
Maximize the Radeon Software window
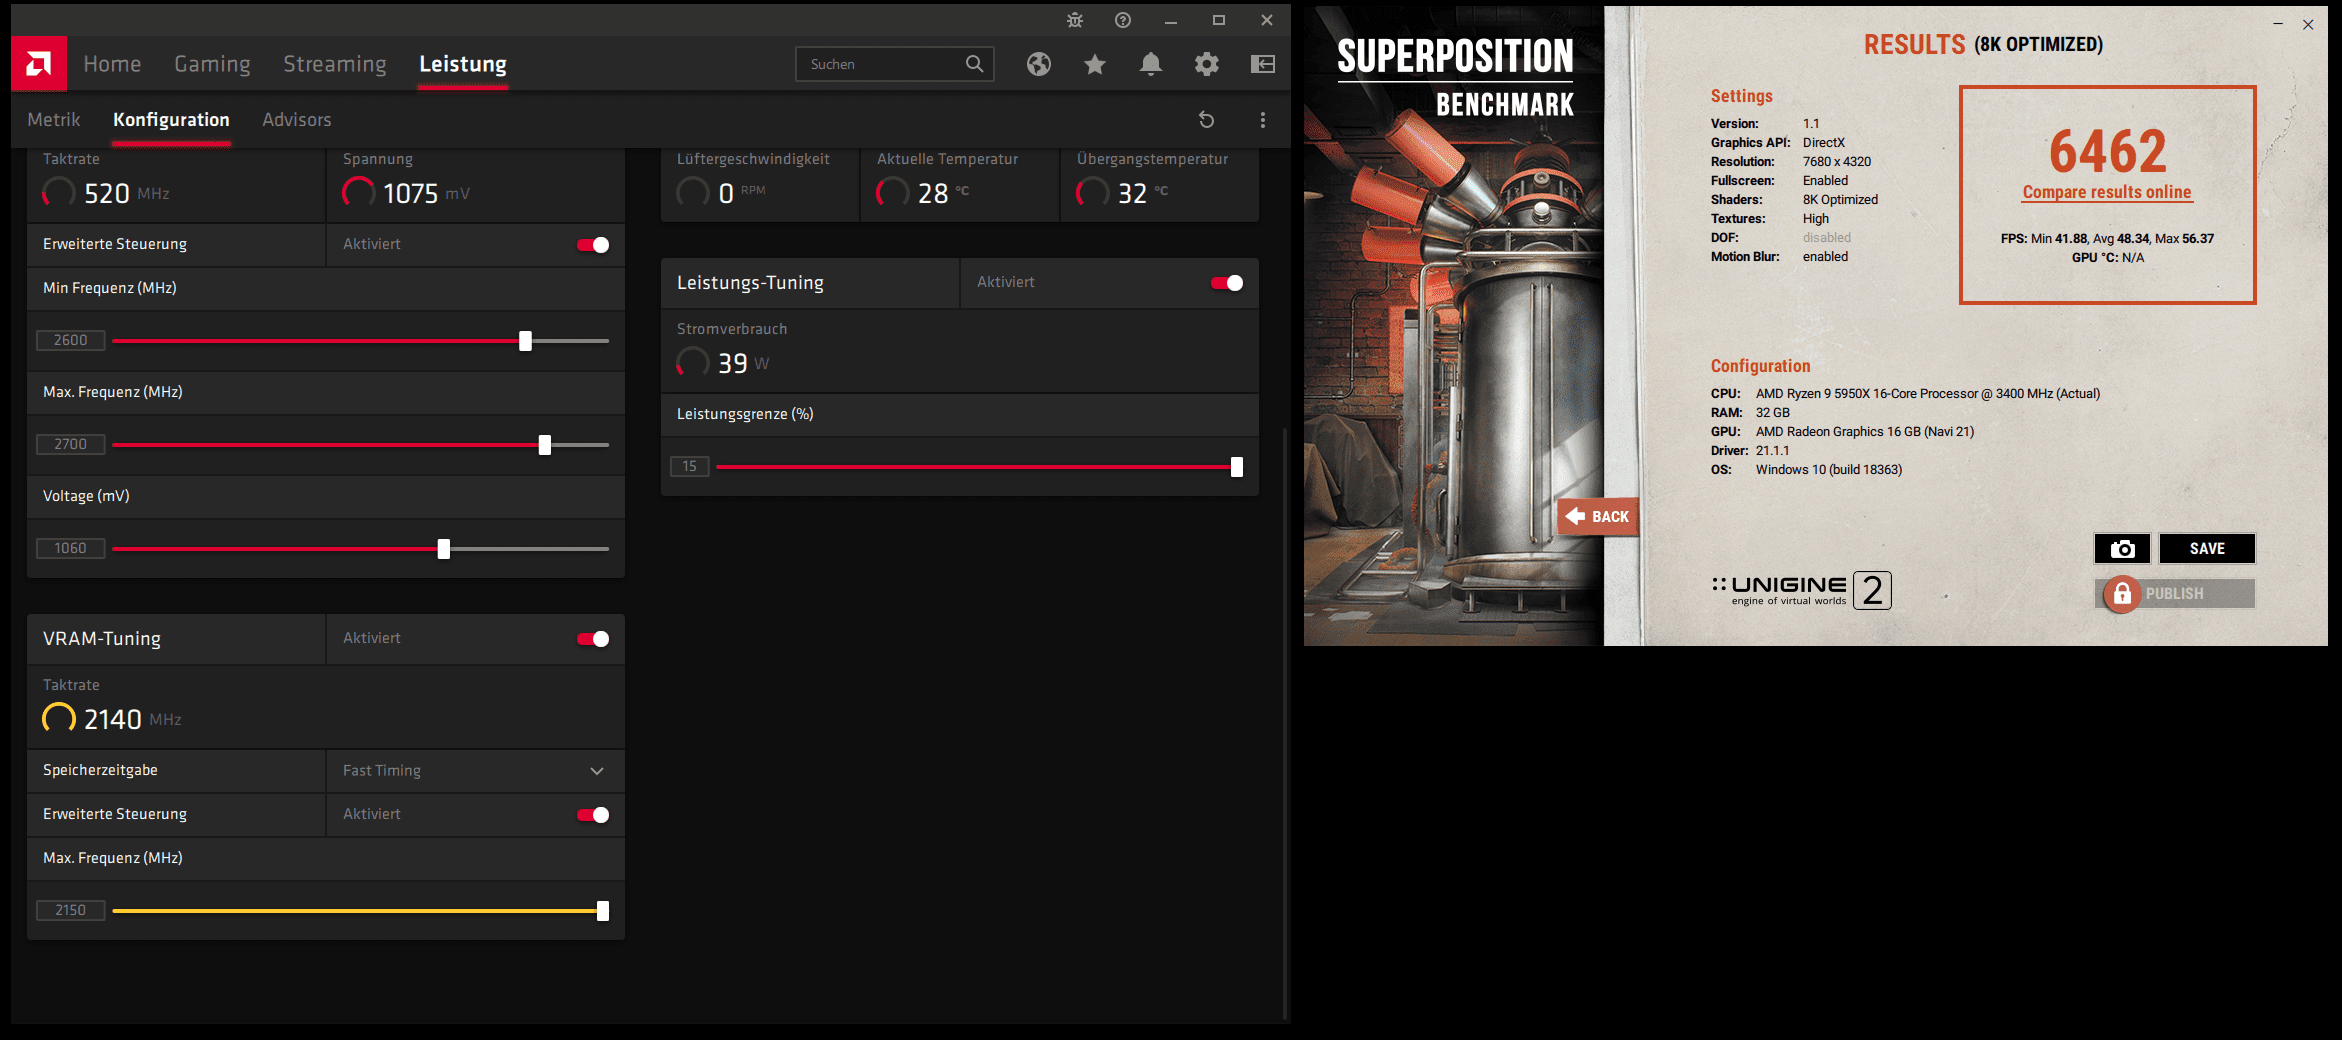pos(1219,20)
